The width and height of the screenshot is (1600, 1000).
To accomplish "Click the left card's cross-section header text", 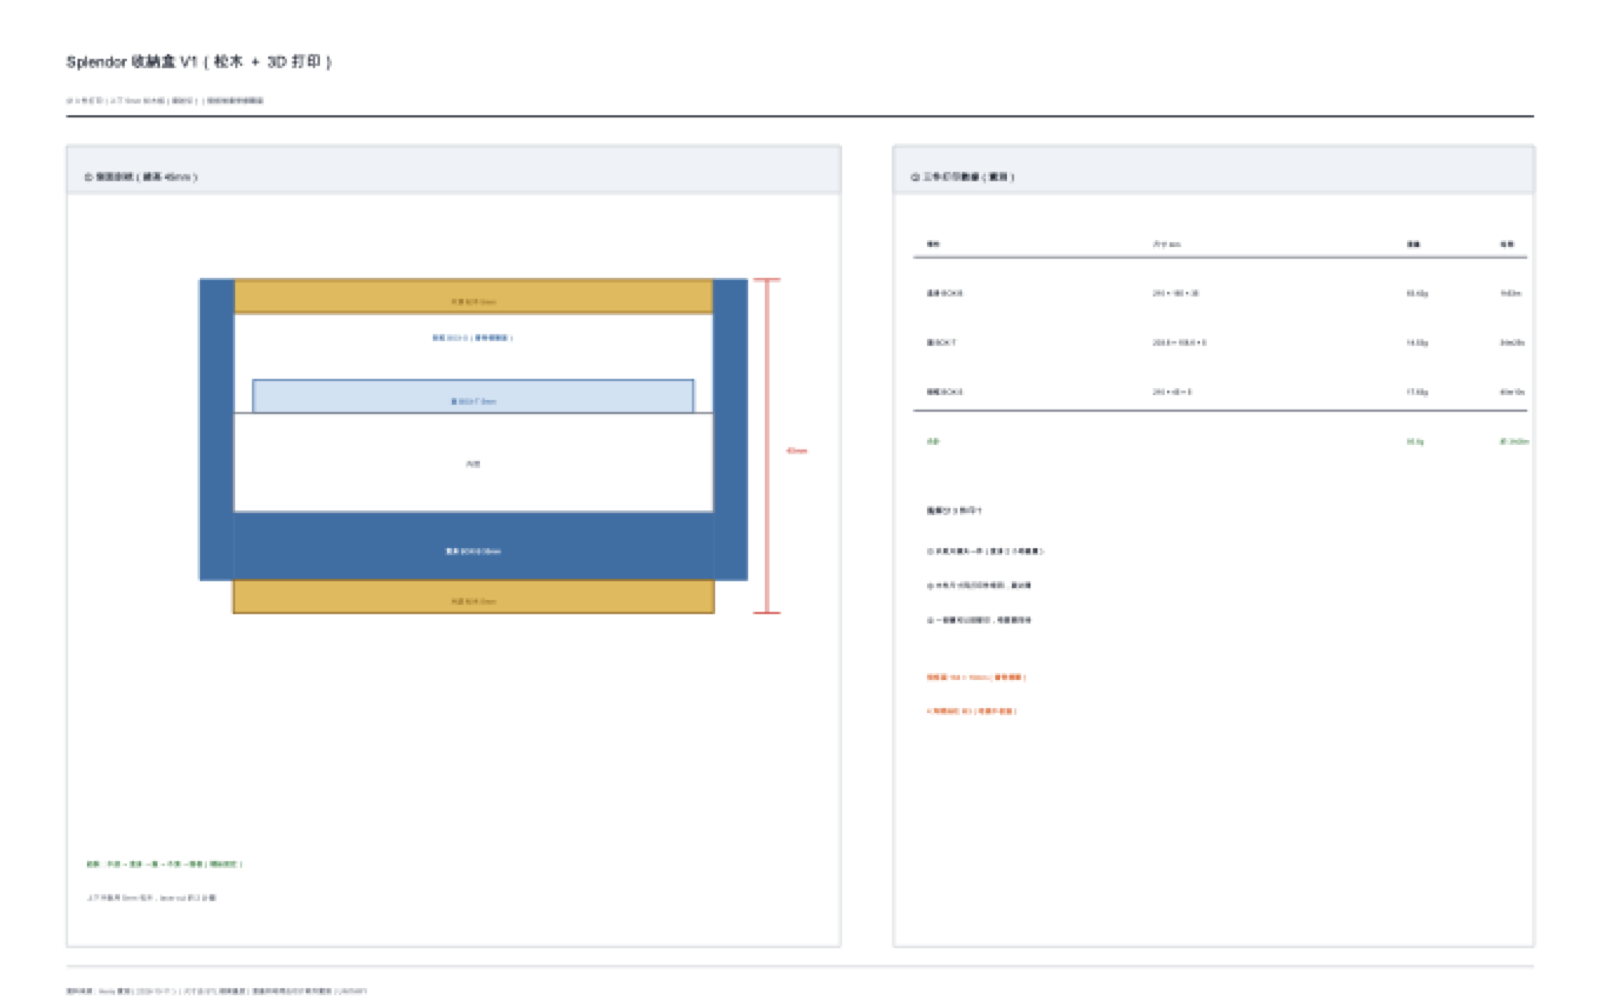I will point(141,177).
